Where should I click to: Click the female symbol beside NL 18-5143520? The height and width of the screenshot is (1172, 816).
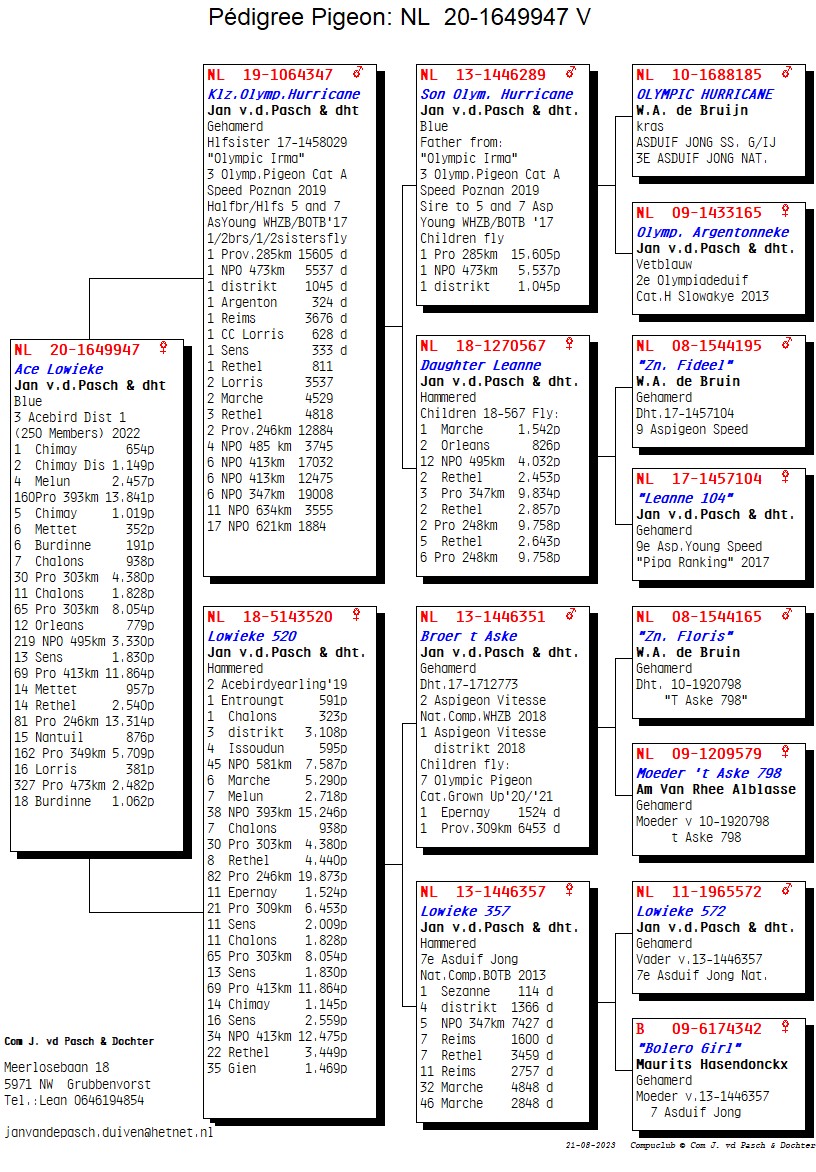point(358,616)
